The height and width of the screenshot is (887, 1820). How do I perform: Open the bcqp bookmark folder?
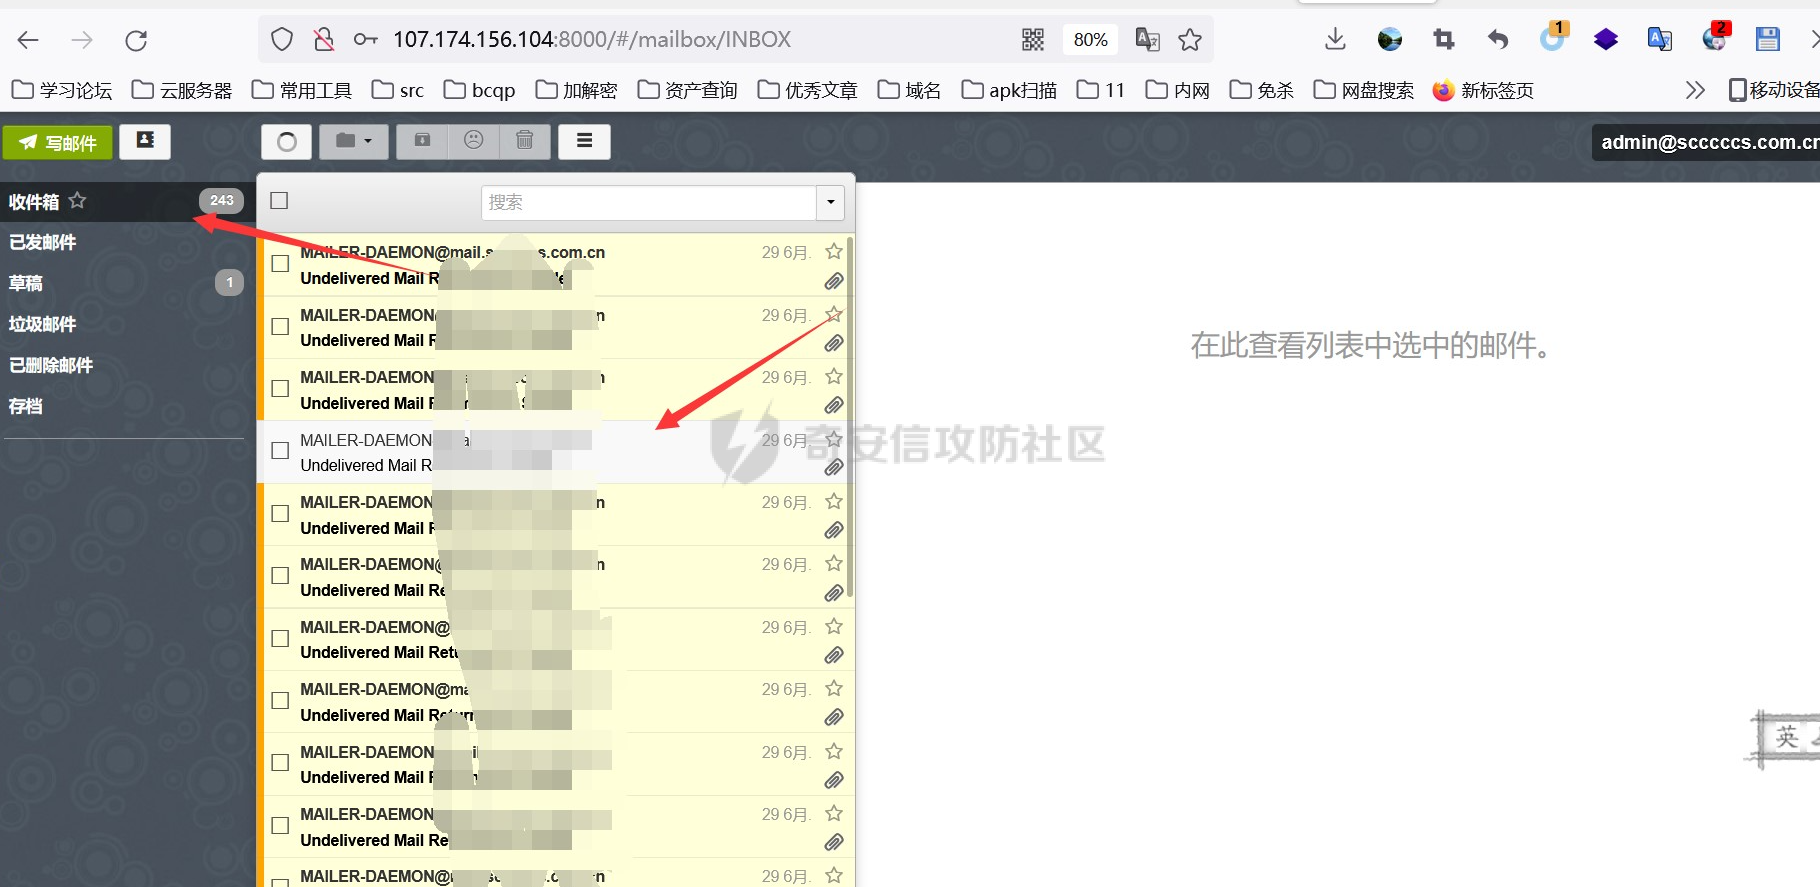[480, 90]
